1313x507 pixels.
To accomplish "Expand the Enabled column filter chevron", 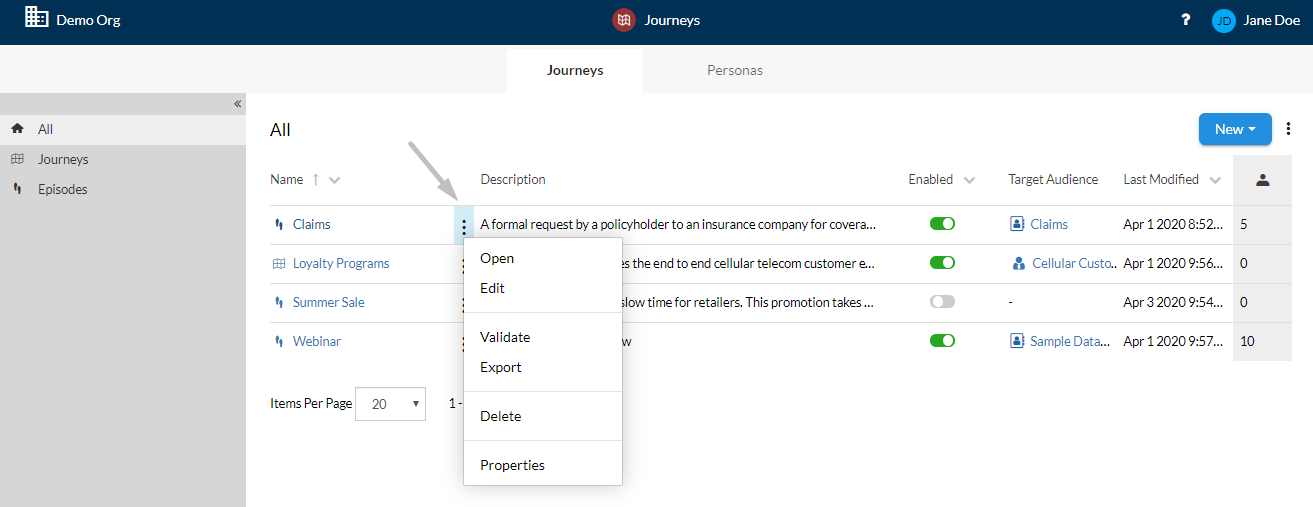I will pos(969,181).
